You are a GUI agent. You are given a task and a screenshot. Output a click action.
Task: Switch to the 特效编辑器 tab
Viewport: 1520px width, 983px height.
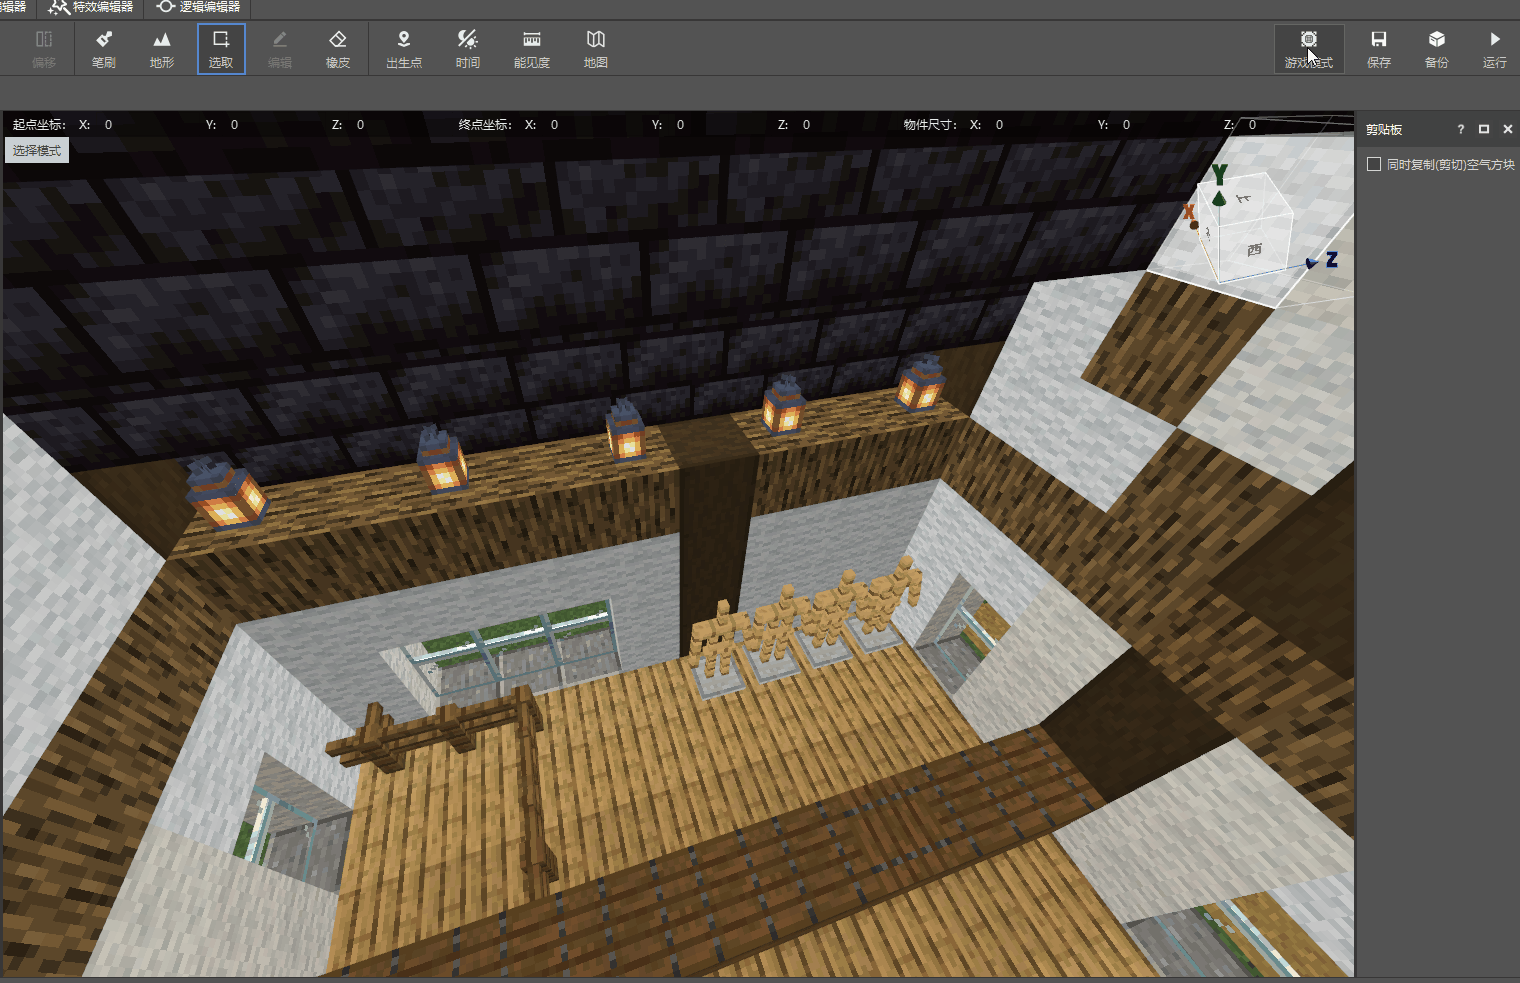(91, 8)
